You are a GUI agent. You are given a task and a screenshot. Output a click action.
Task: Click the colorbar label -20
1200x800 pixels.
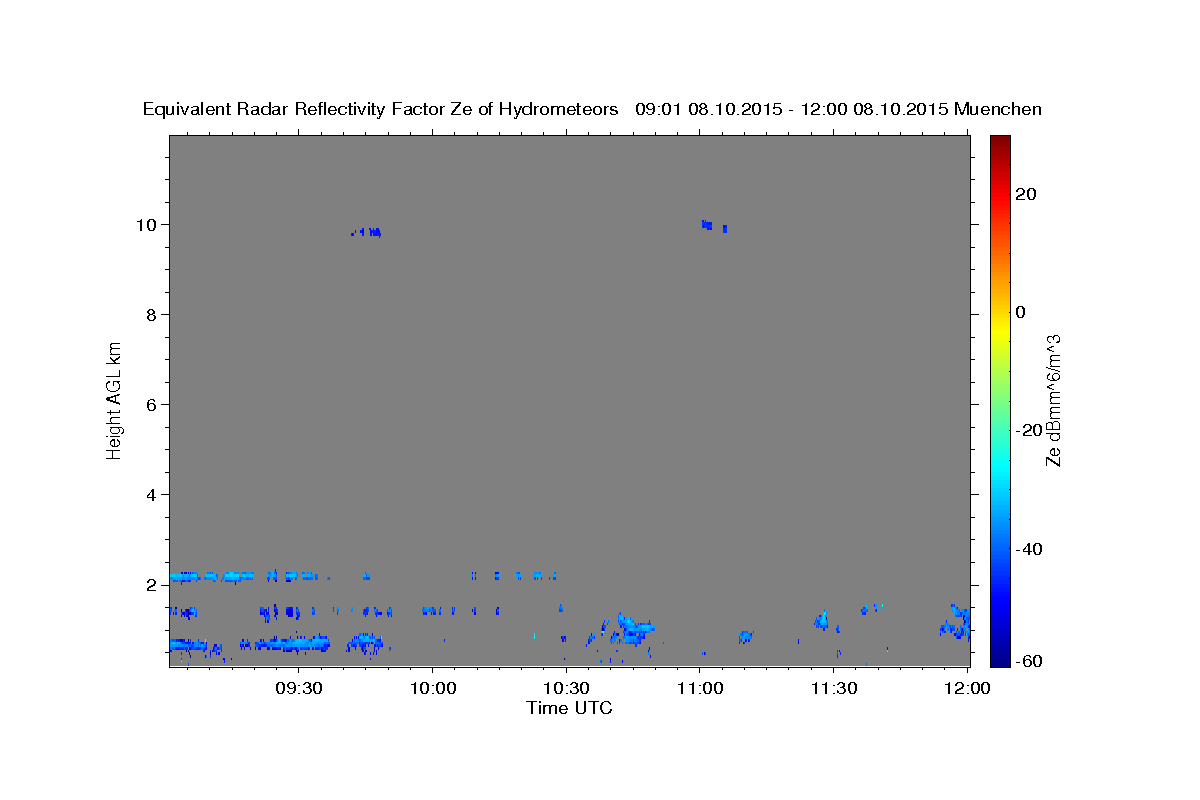[x=1030, y=430]
